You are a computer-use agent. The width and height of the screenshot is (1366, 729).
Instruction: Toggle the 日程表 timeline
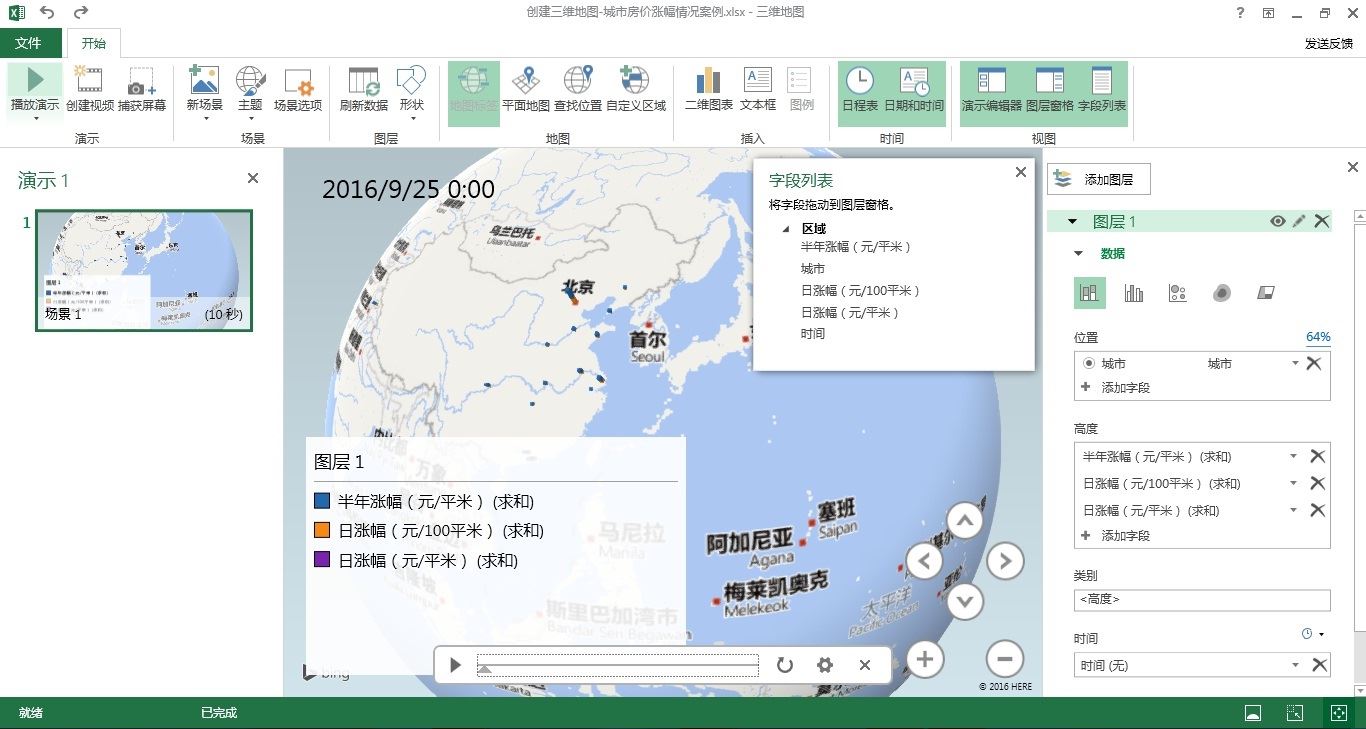(860, 93)
